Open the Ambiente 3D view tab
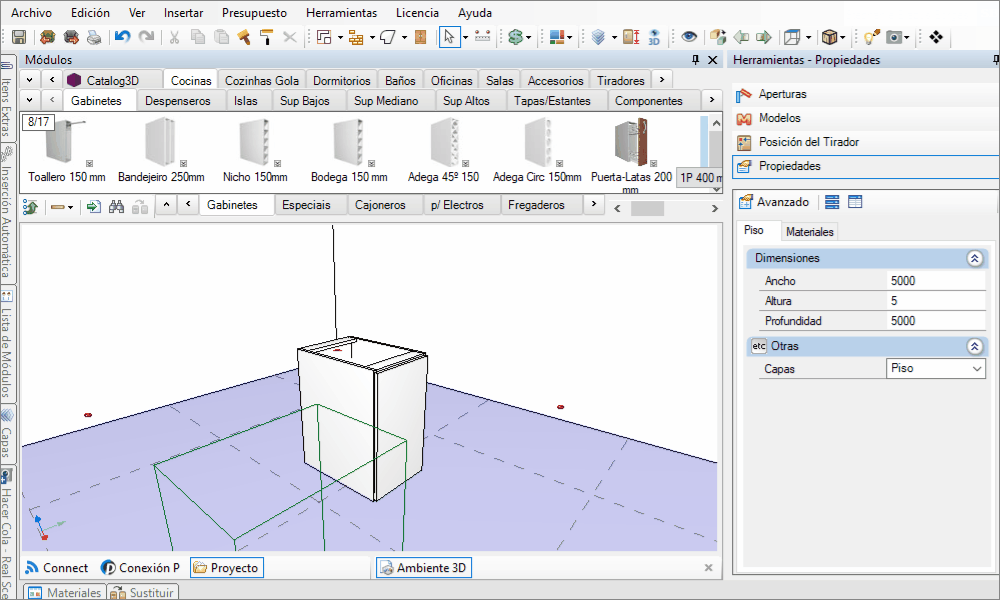 point(423,567)
